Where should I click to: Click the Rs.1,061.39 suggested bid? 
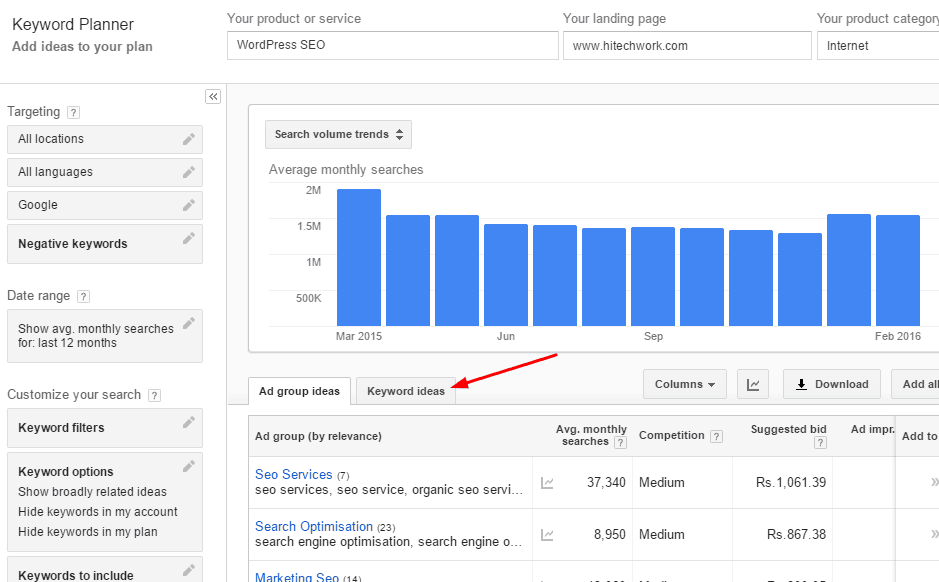click(790, 483)
